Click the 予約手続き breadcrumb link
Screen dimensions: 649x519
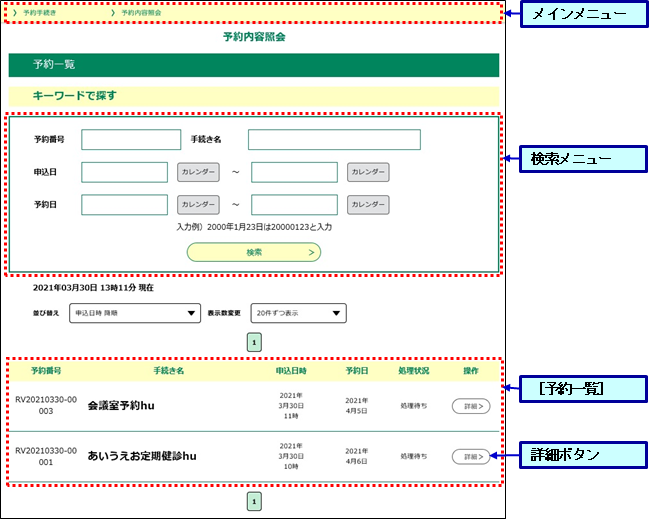40,14
